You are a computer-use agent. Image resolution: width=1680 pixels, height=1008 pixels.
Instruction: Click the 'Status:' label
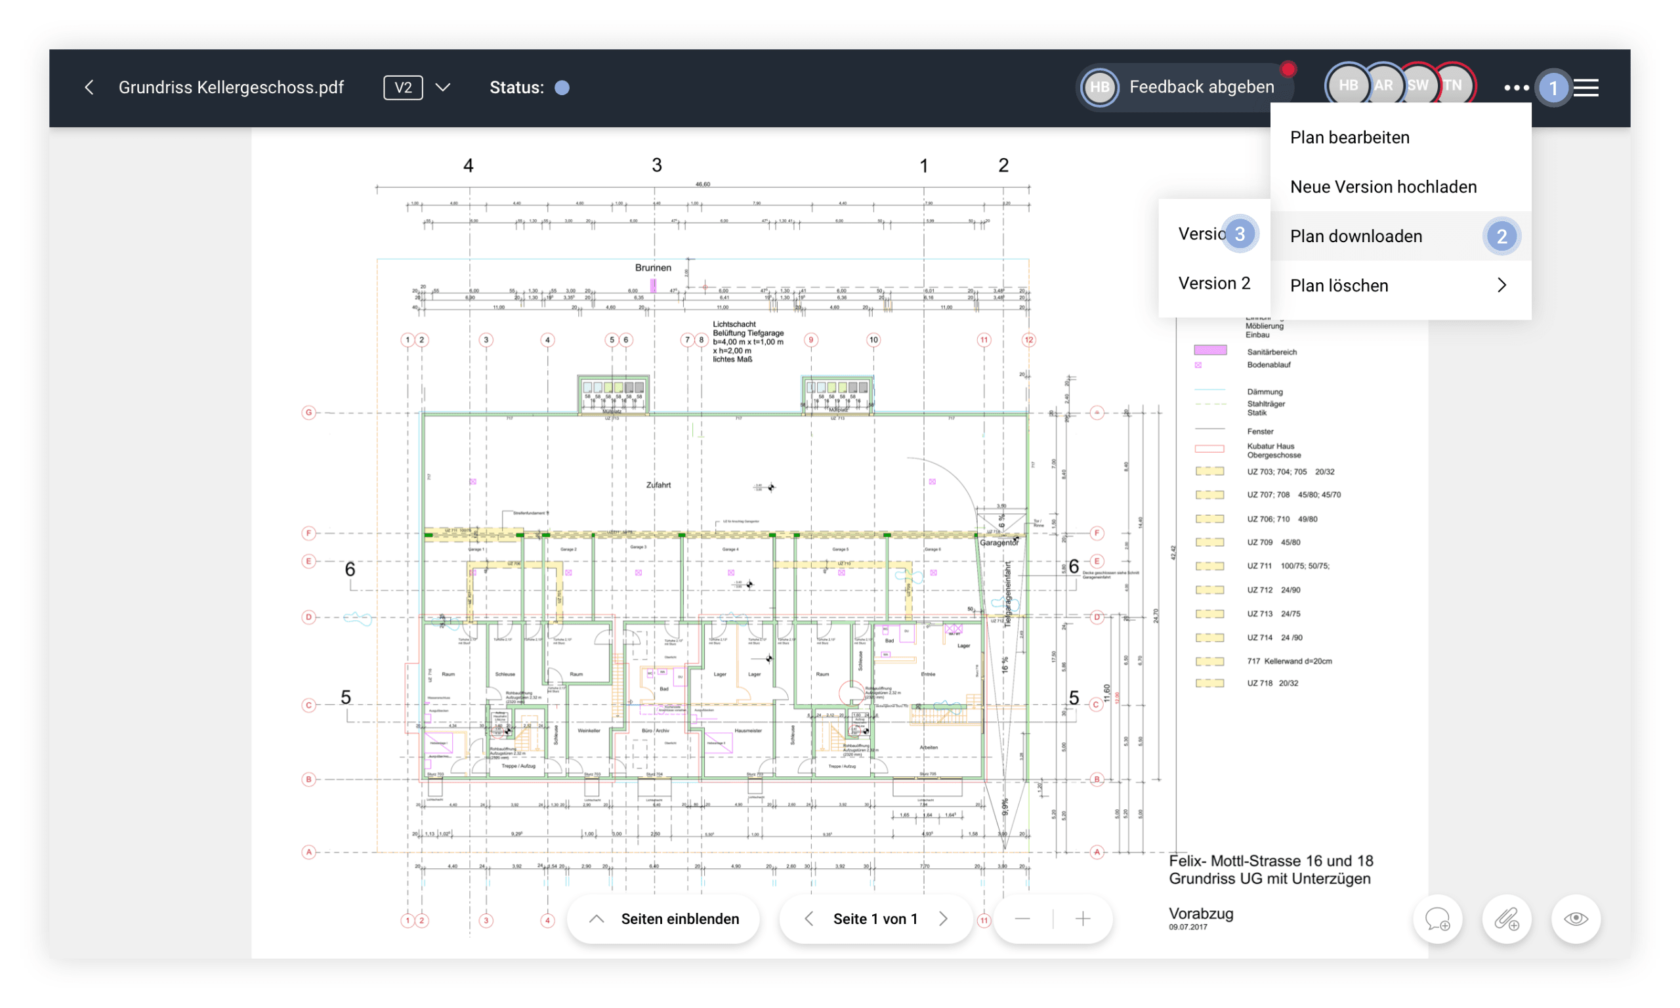pyautogui.click(x=517, y=88)
